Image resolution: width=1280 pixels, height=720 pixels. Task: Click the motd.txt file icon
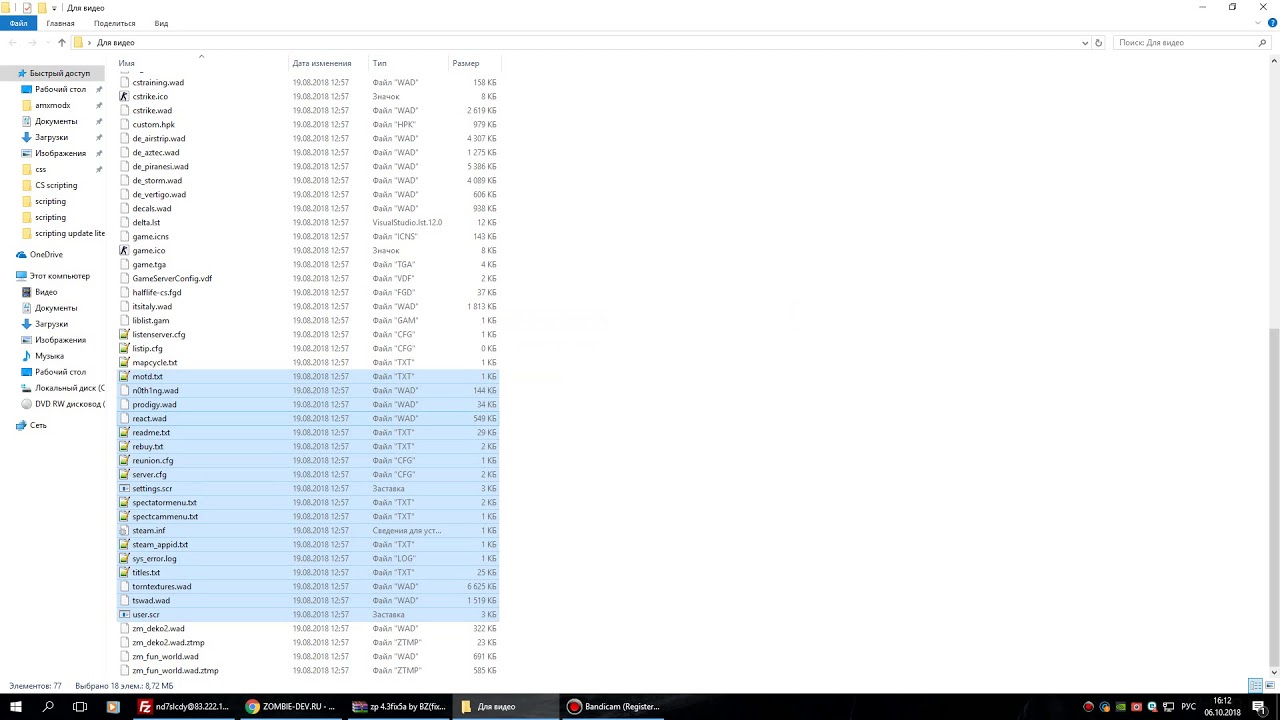tap(124, 377)
